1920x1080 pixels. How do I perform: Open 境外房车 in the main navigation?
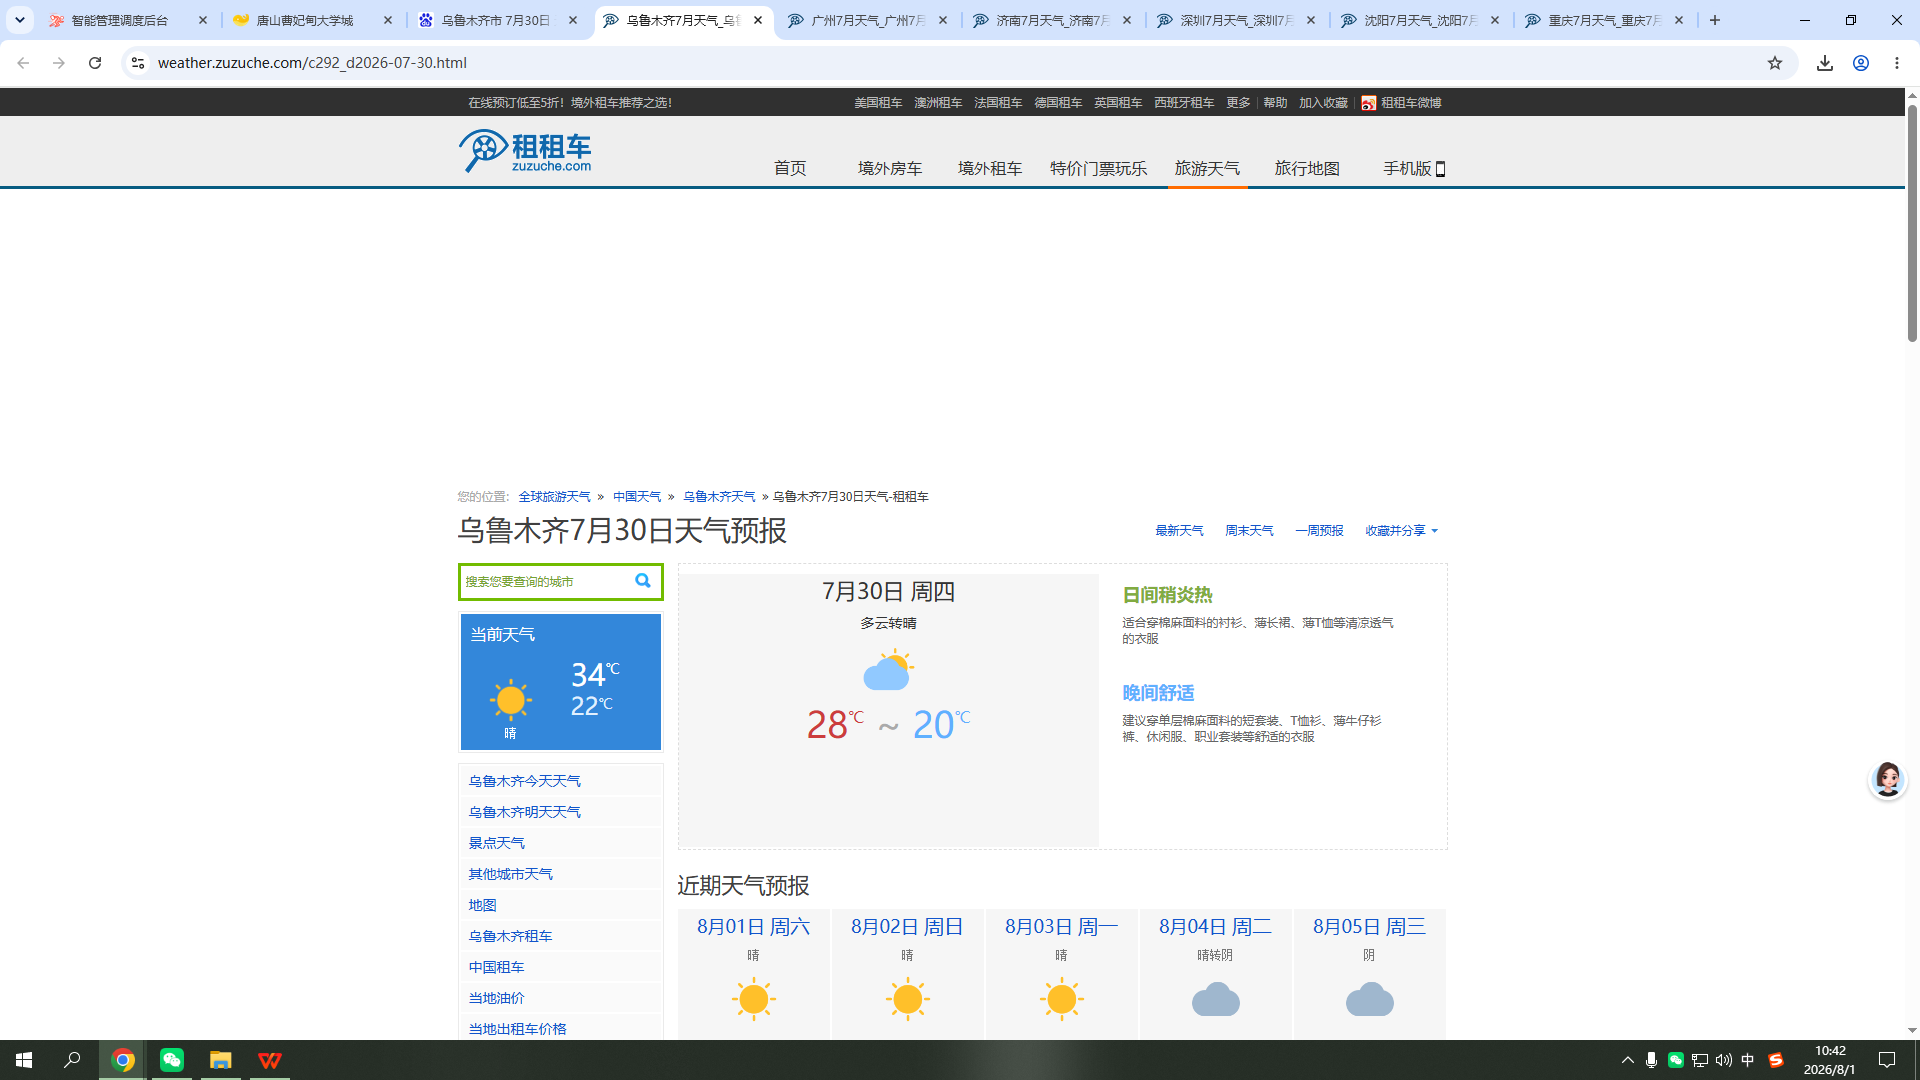890,168
